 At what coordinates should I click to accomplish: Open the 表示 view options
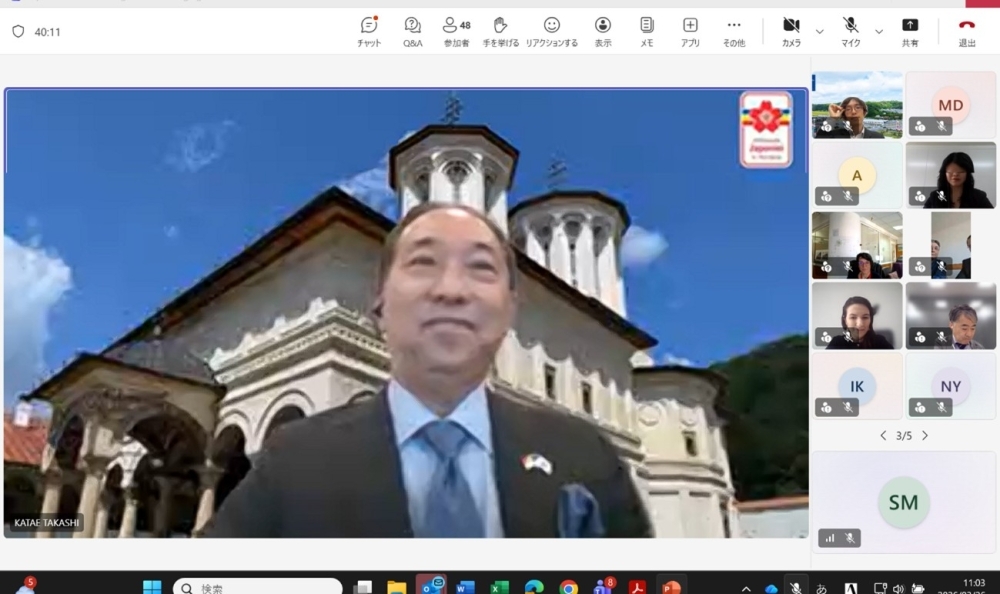tap(603, 31)
